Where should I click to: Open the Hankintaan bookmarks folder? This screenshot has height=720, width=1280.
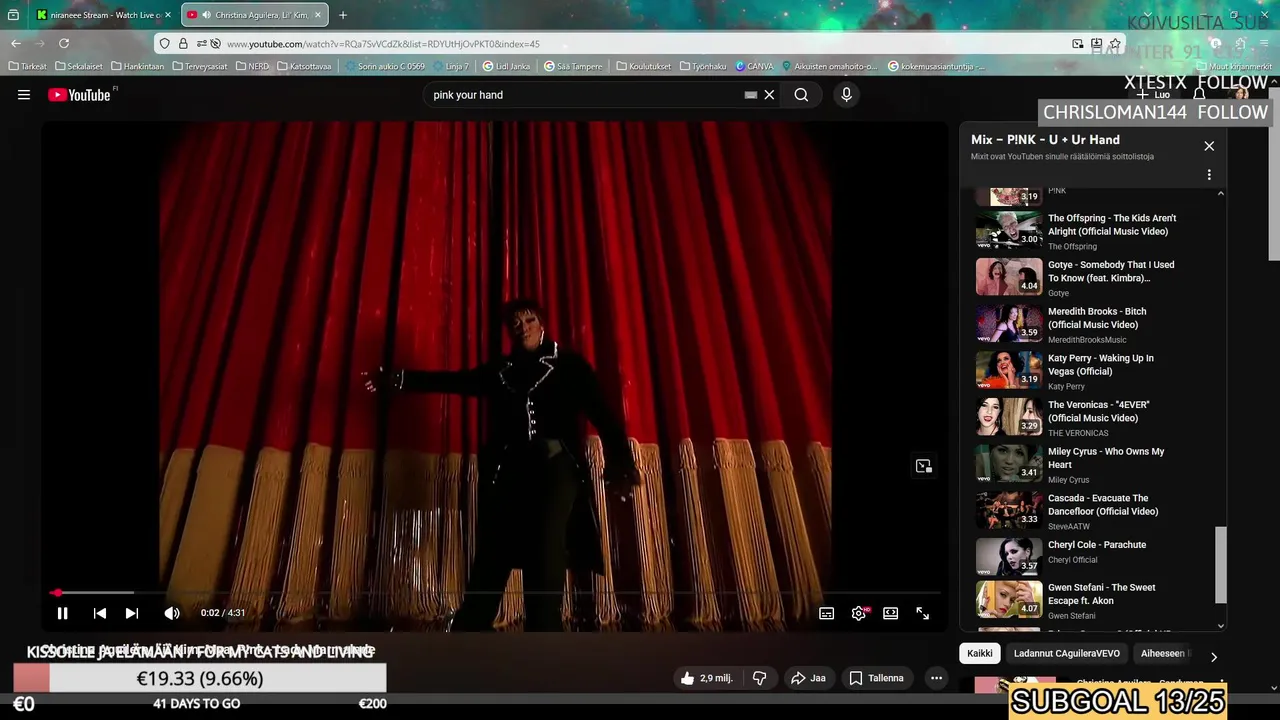pos(138,66)
